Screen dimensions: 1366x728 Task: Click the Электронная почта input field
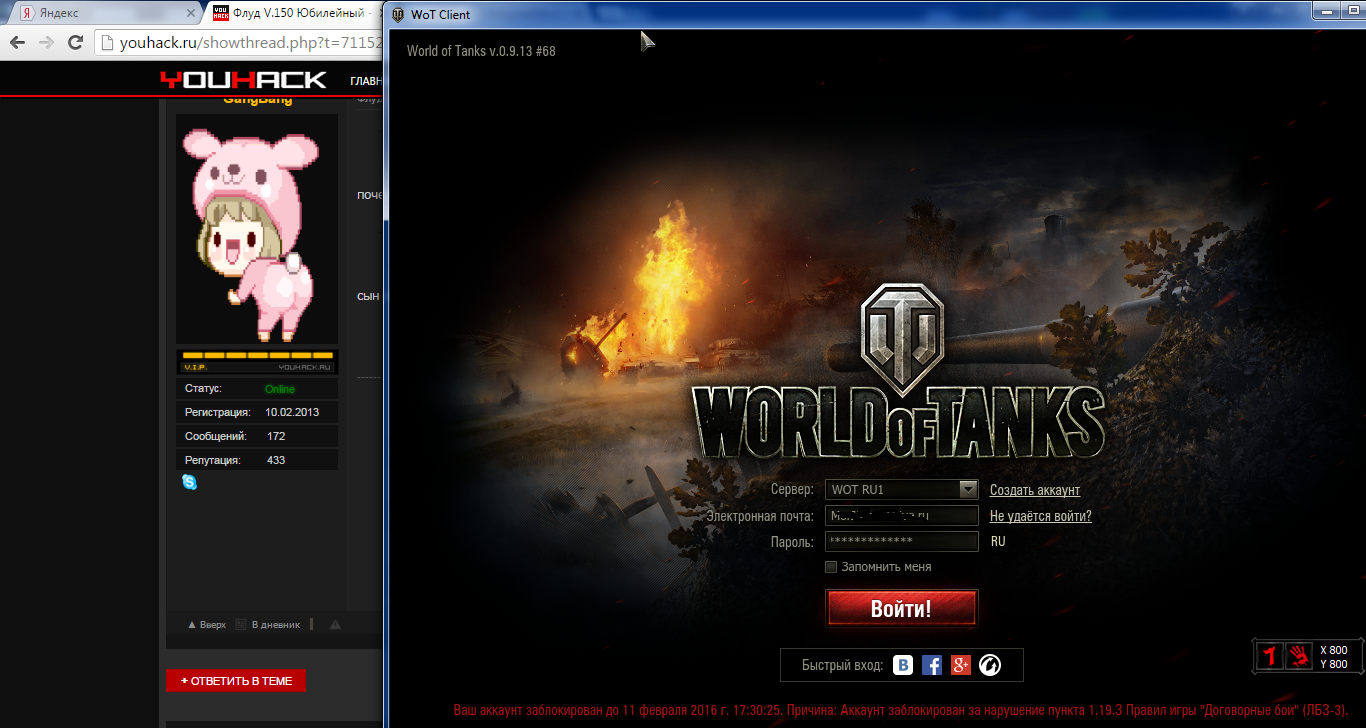click(902, 516)
